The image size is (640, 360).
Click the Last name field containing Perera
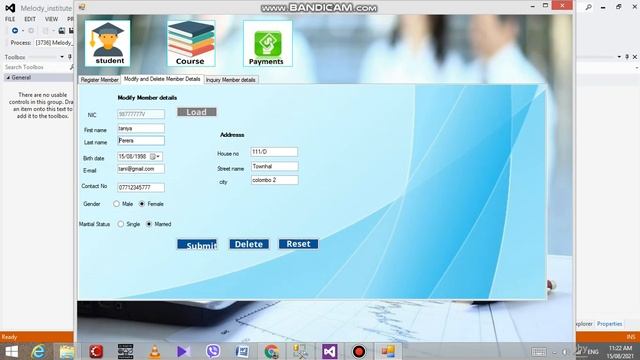(x=141, y=140)
